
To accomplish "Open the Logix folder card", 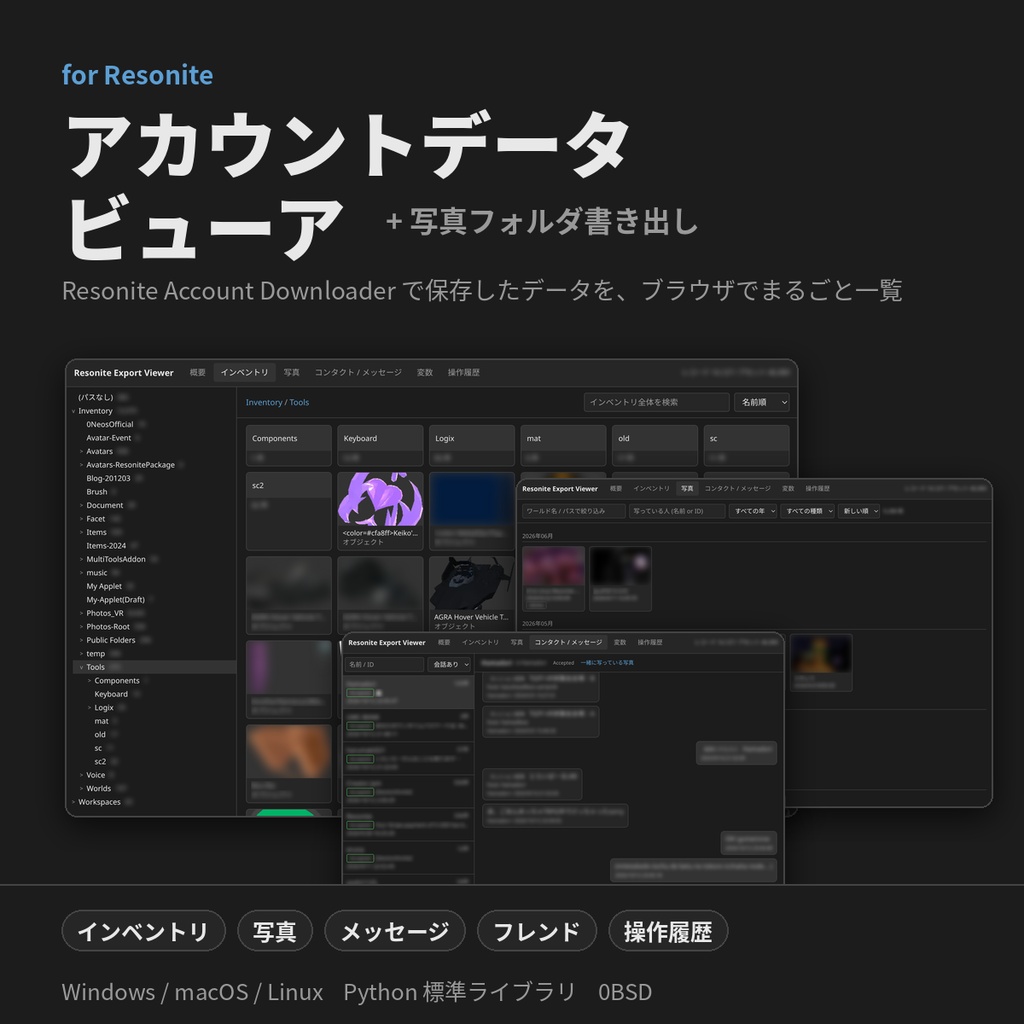I will tap(472, 445).
